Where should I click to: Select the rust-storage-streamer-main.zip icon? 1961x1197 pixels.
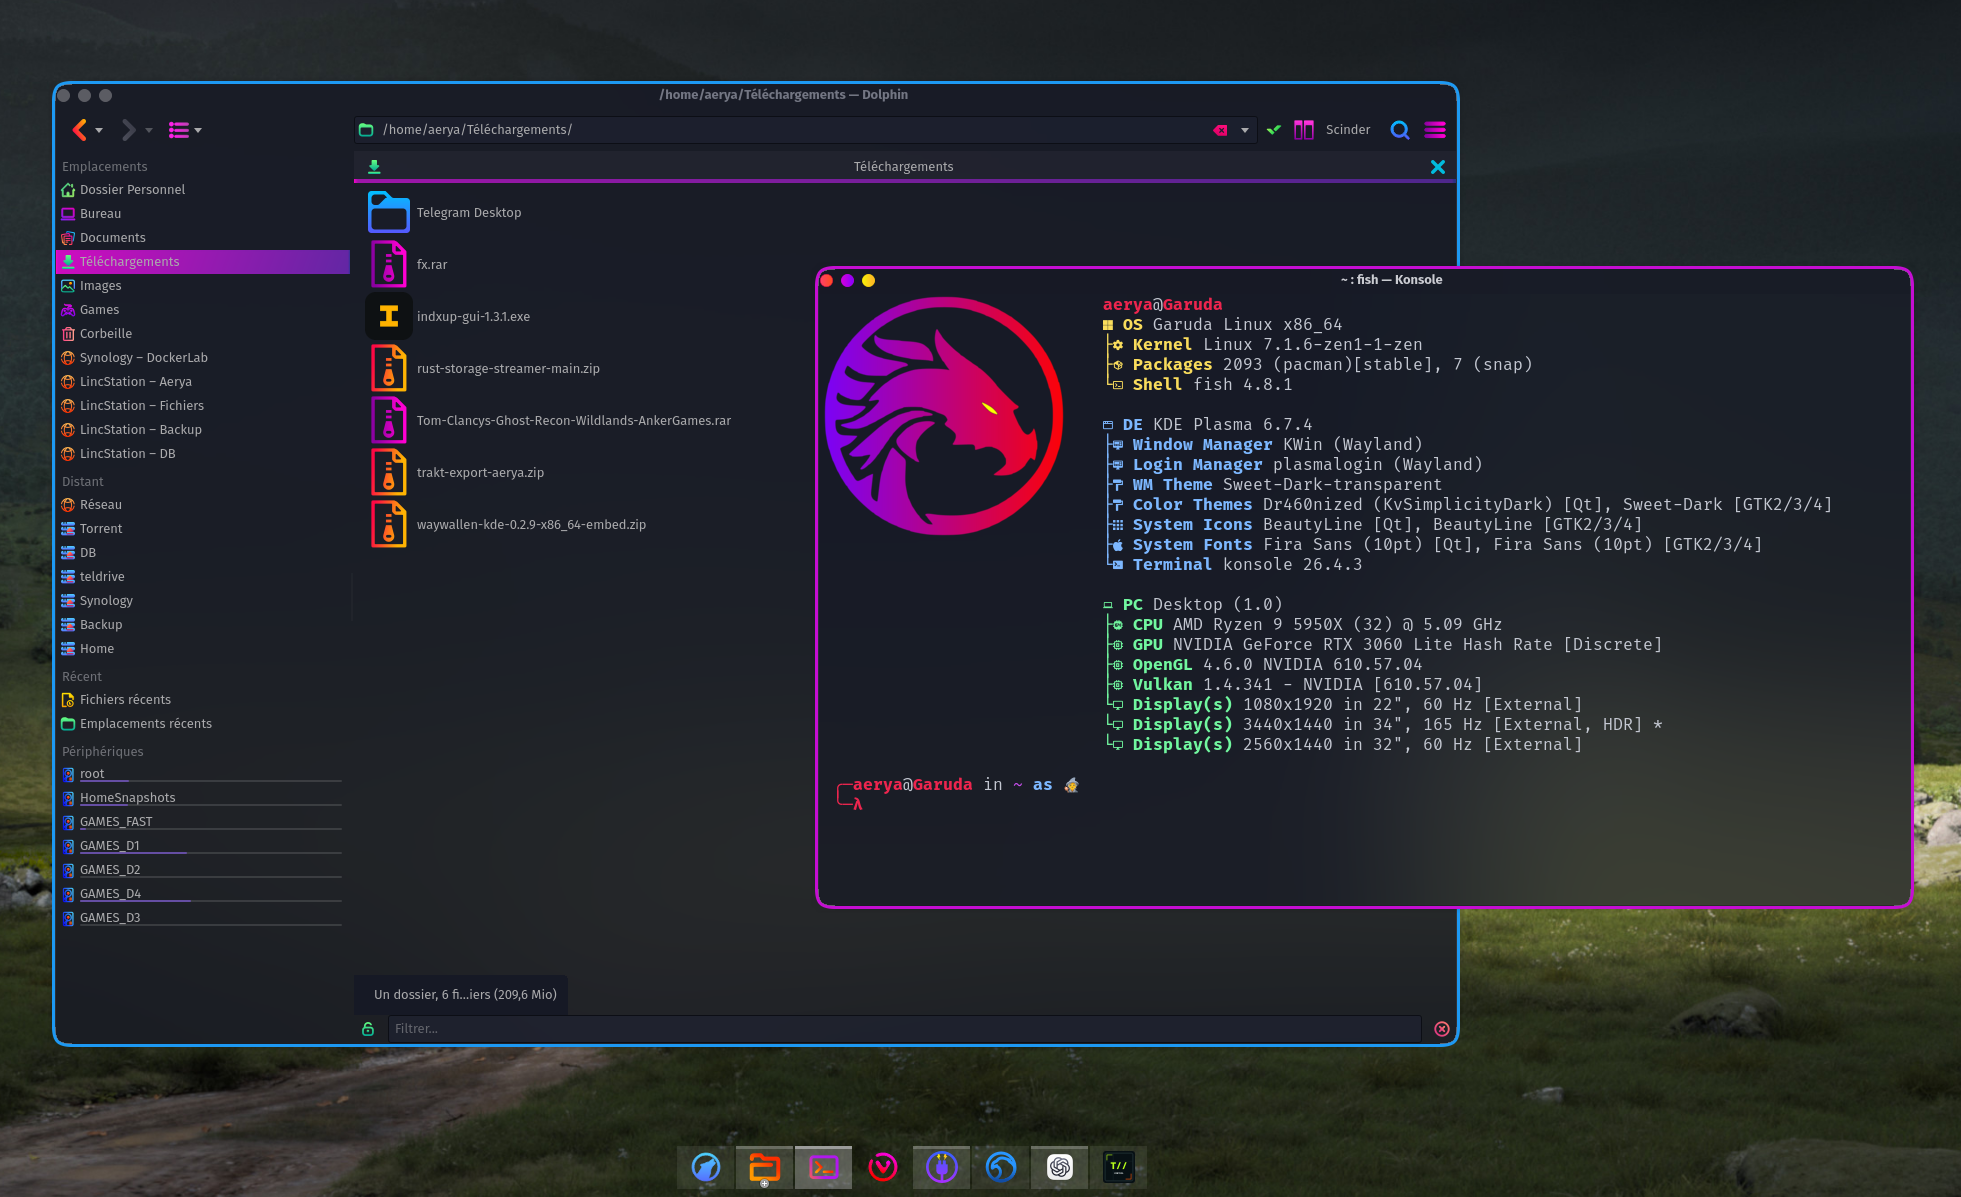click(x=389, y=368)
